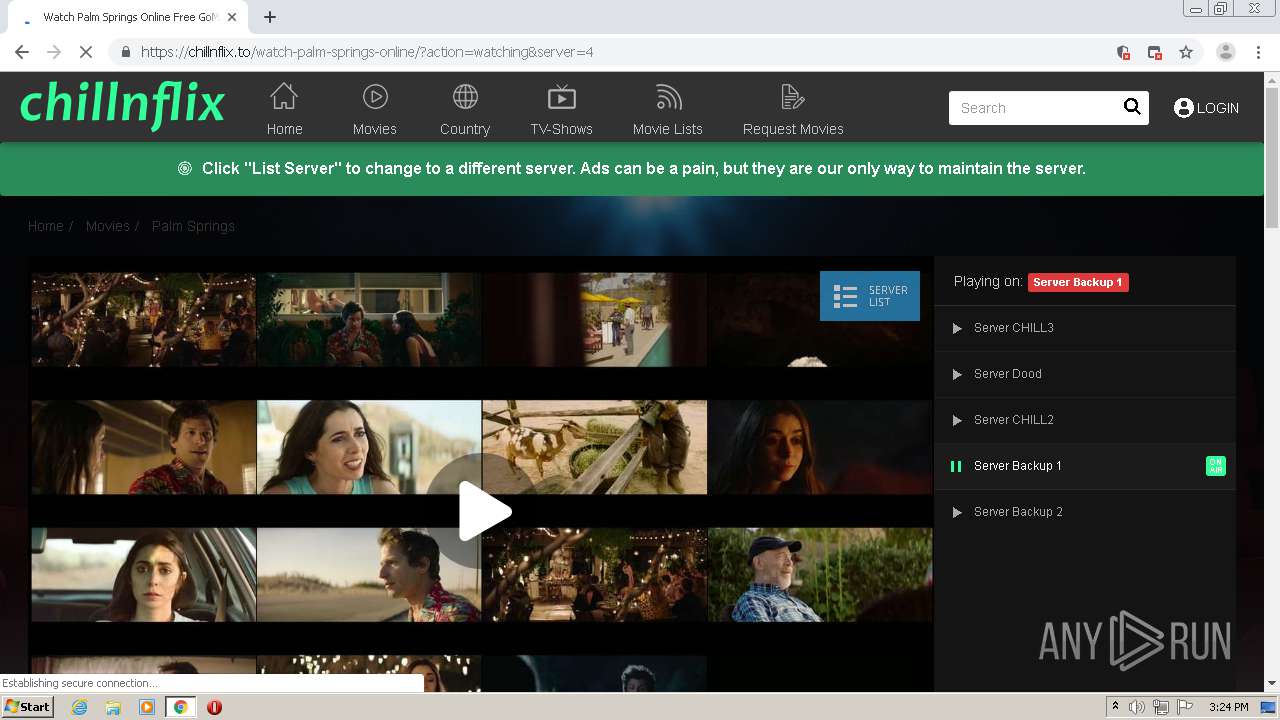Open Chrome three-dot menu
Screen dimensions: 1280x720
1259,52
